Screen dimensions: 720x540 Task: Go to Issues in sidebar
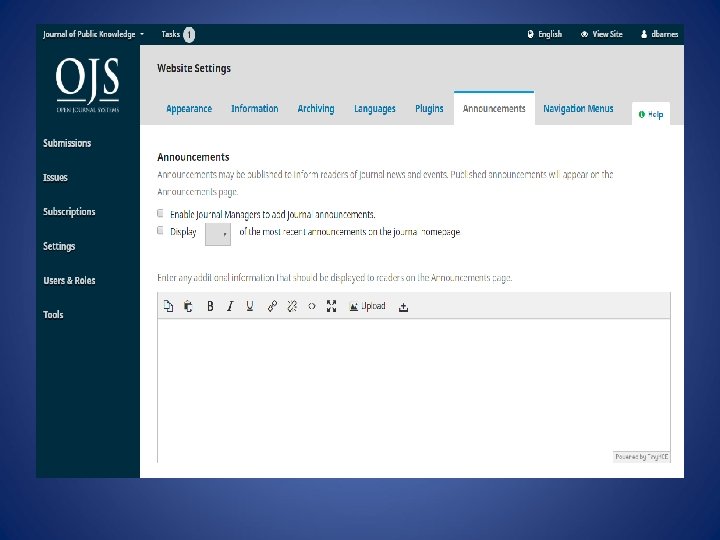click(55, 178)
